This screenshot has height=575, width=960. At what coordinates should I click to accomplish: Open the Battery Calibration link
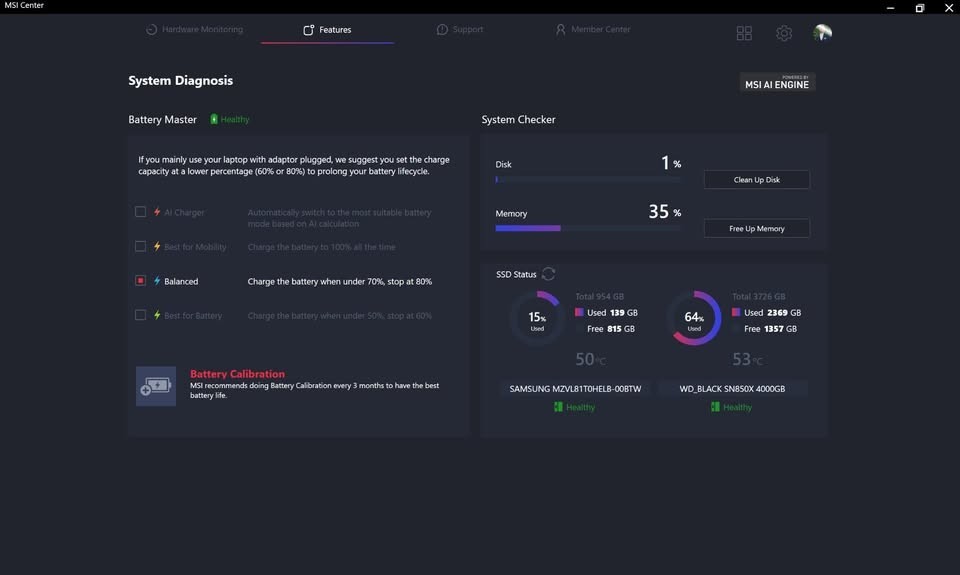237,374
